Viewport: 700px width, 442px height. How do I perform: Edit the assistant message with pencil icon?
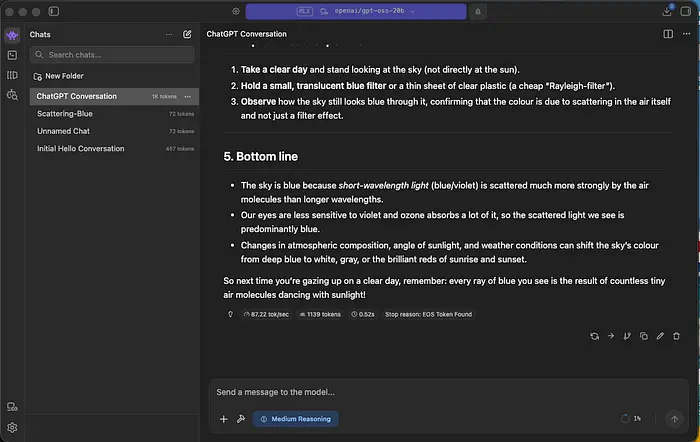[x=660, y=336]
